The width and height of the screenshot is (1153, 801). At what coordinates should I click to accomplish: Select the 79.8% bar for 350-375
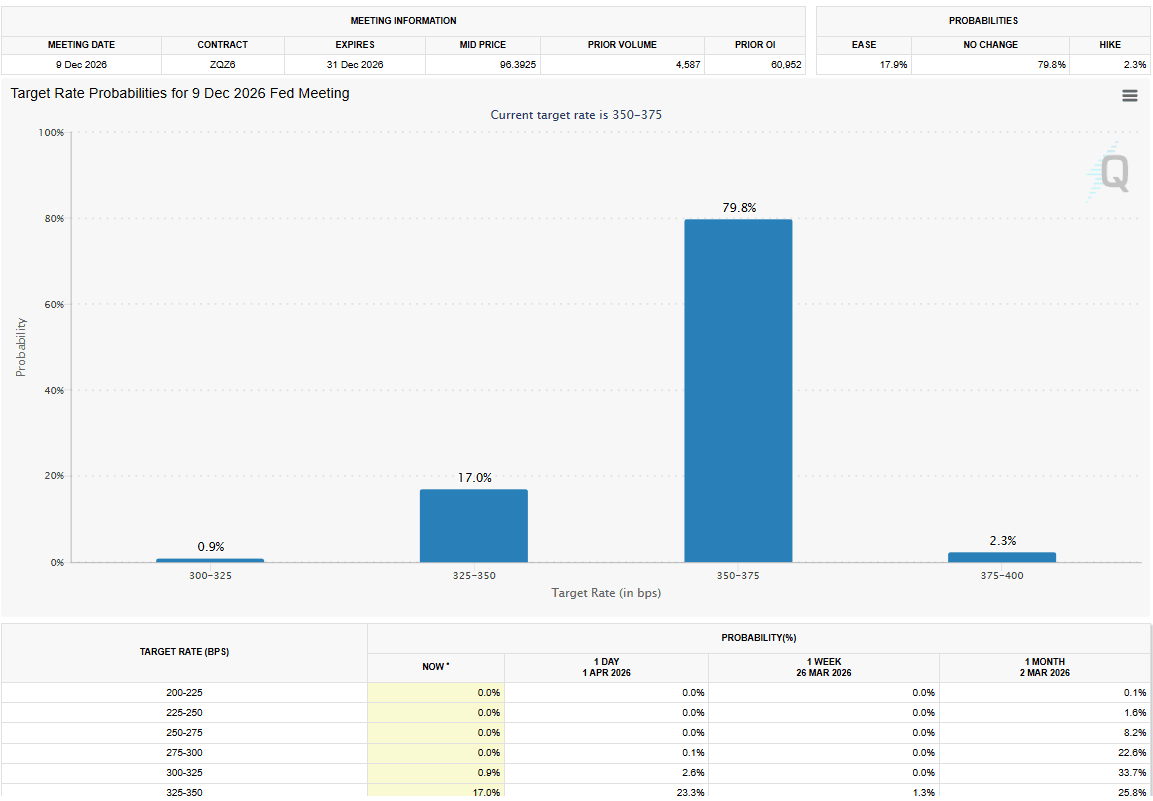738,390
